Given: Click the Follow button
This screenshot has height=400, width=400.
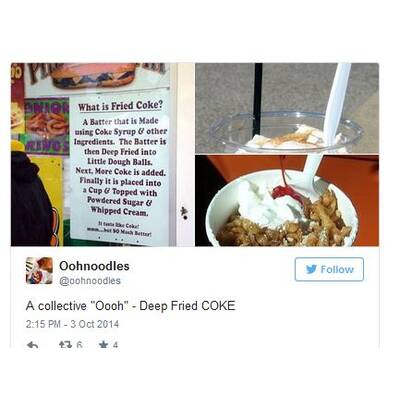Looking at the screenshot, I should pos(329,269).
